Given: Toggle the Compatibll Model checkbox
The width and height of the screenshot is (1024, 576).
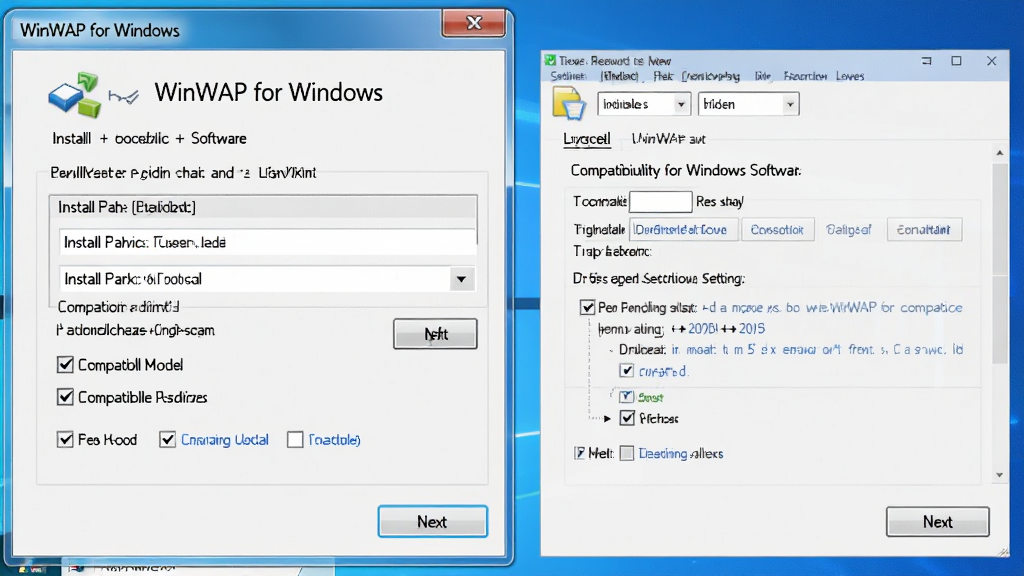Looking at the screenshot, I should click(65, 364).
